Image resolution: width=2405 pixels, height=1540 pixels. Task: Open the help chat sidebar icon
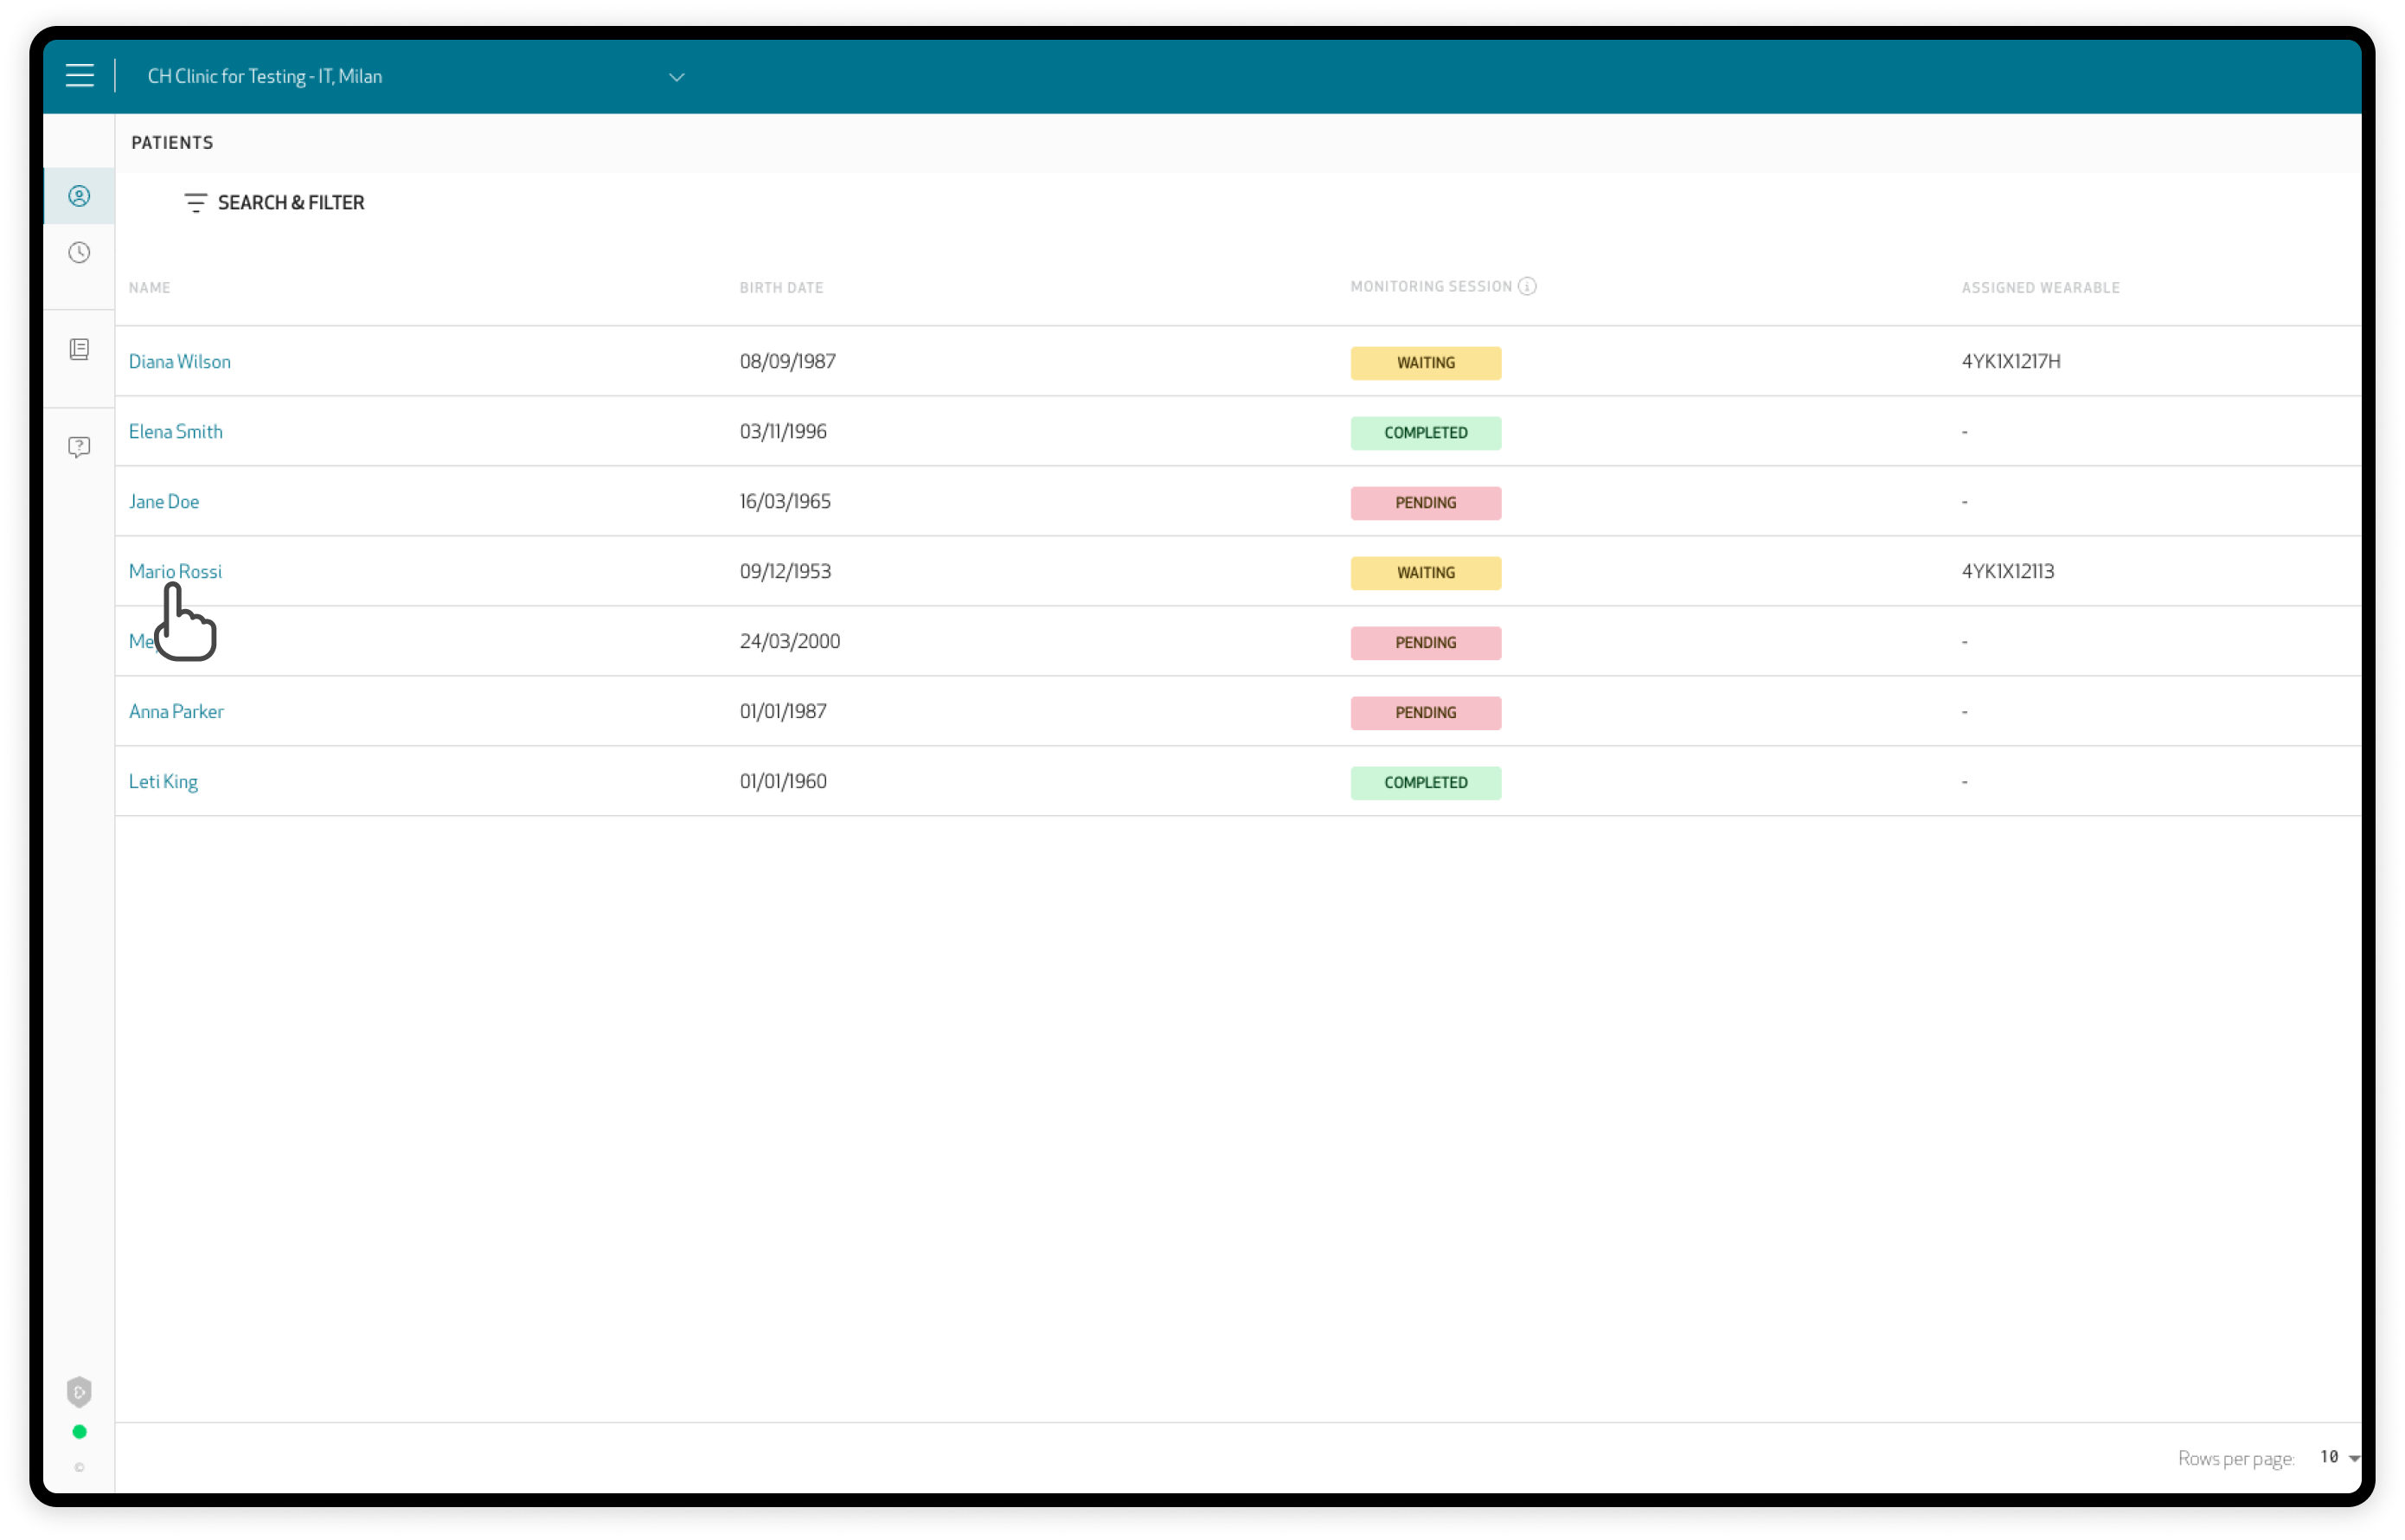[79, 447]
